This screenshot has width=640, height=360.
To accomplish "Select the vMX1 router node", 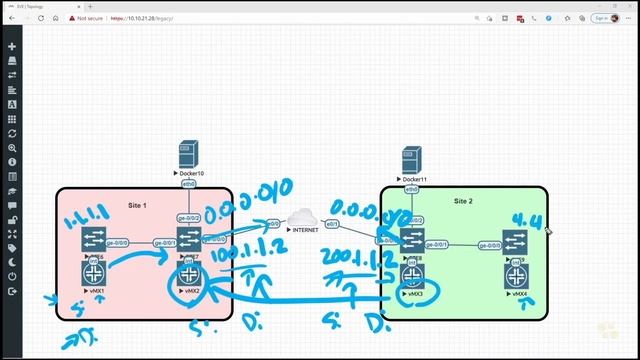I will tap(94, 273).
